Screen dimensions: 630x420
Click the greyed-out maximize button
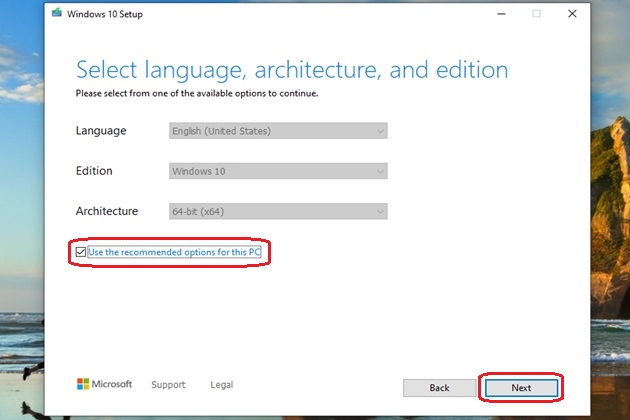[x=536, y=14]
